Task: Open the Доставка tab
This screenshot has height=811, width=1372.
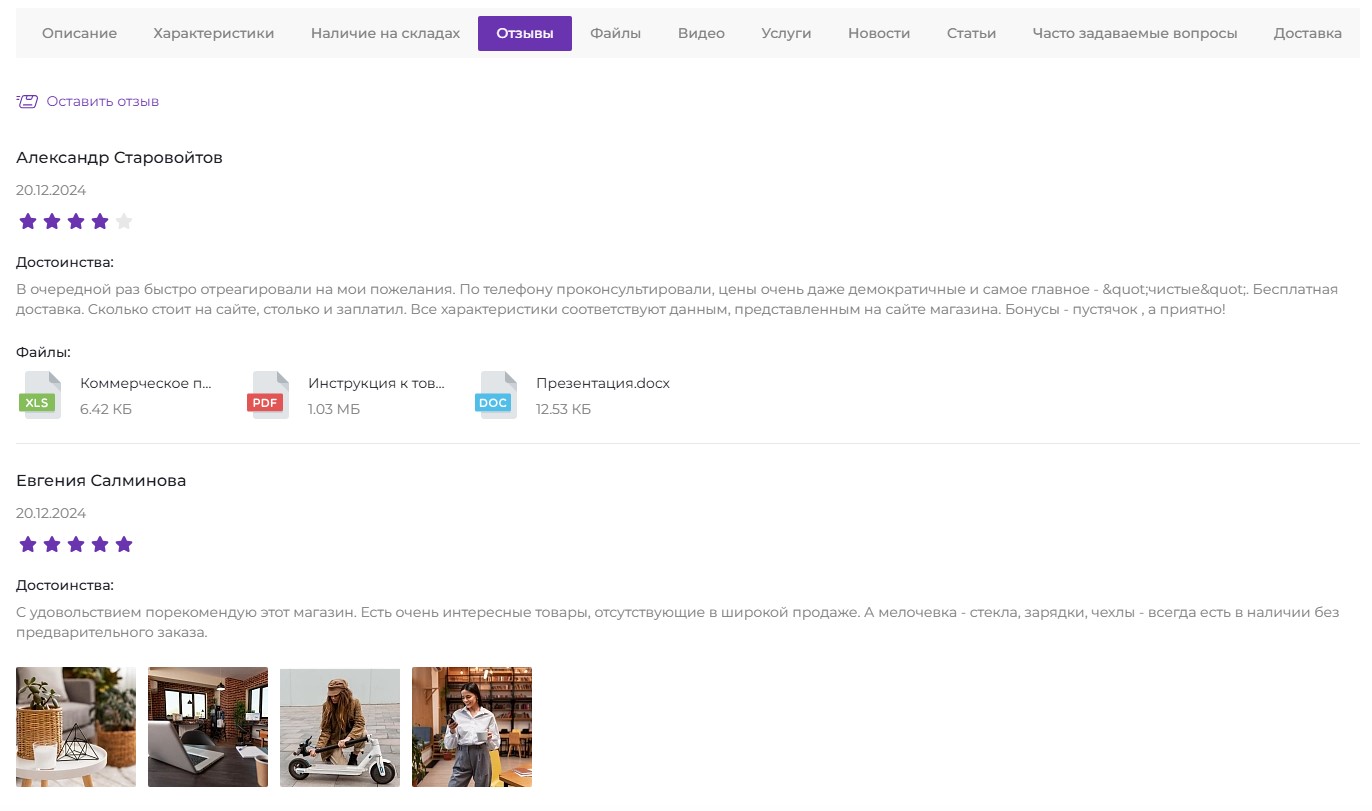Action: [x=1307, y=33]
